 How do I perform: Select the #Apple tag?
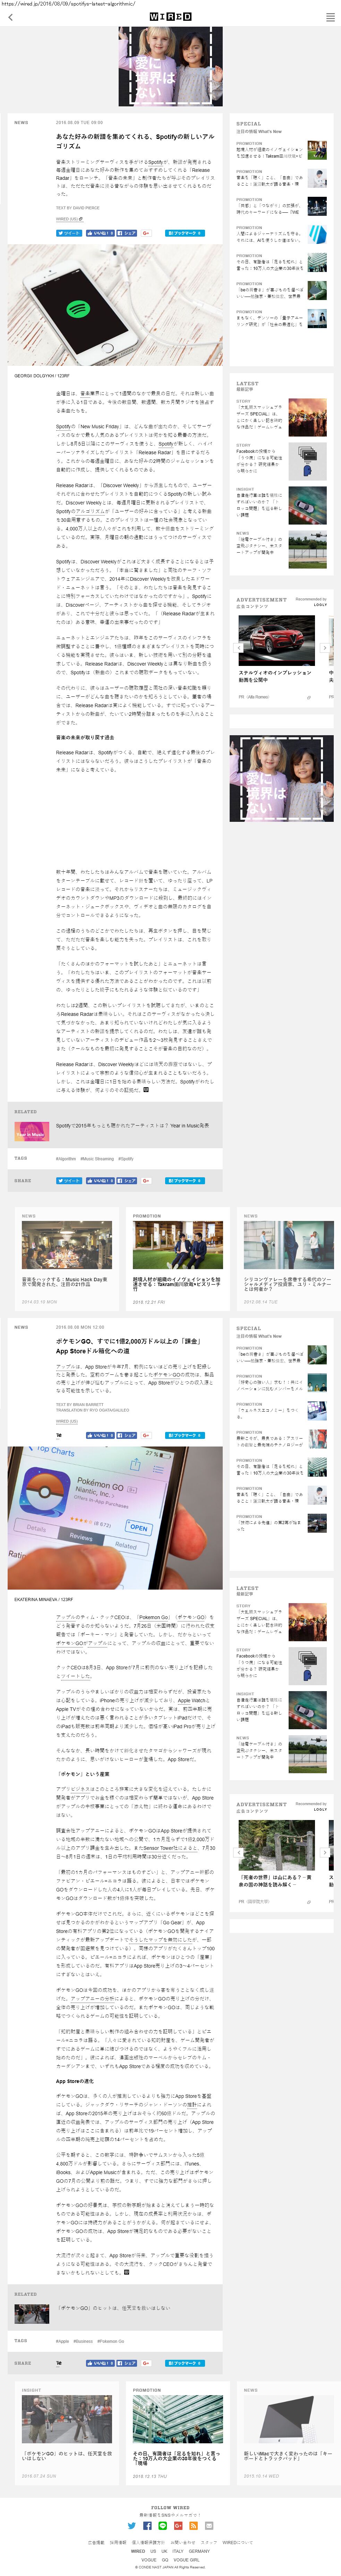[x=62, y=2341]
